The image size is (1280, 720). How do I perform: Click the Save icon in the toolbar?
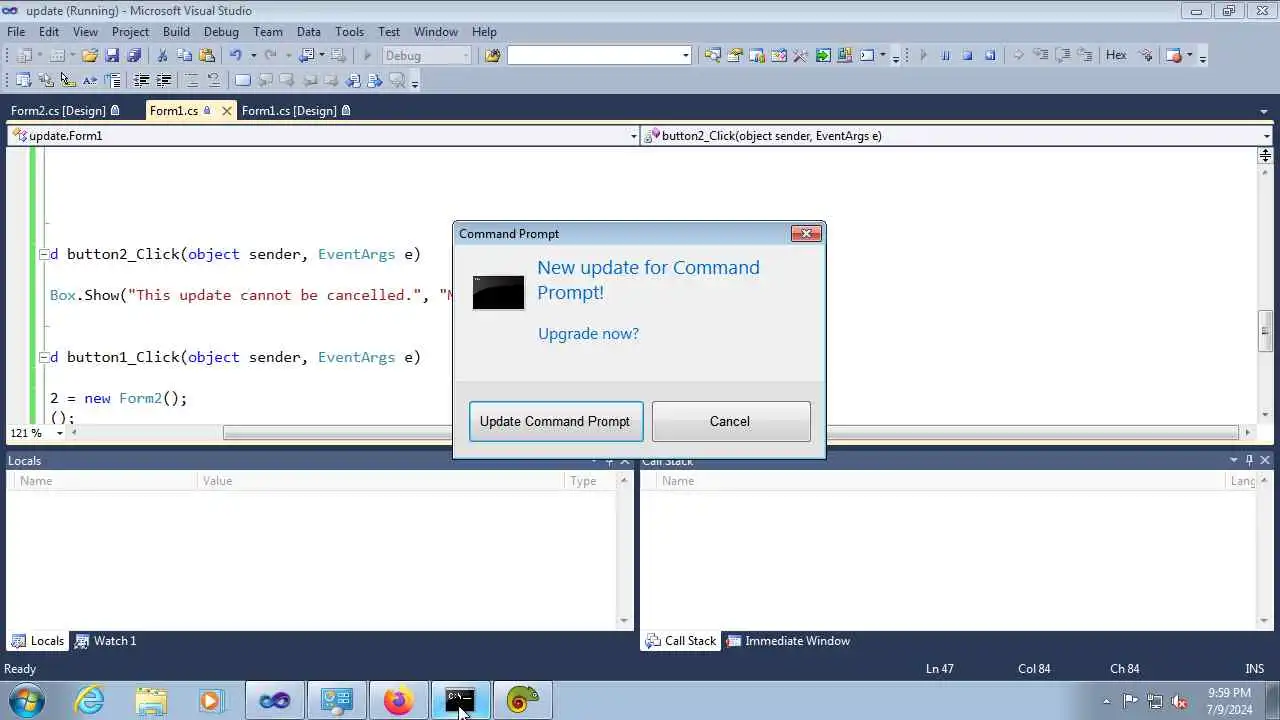112,55
